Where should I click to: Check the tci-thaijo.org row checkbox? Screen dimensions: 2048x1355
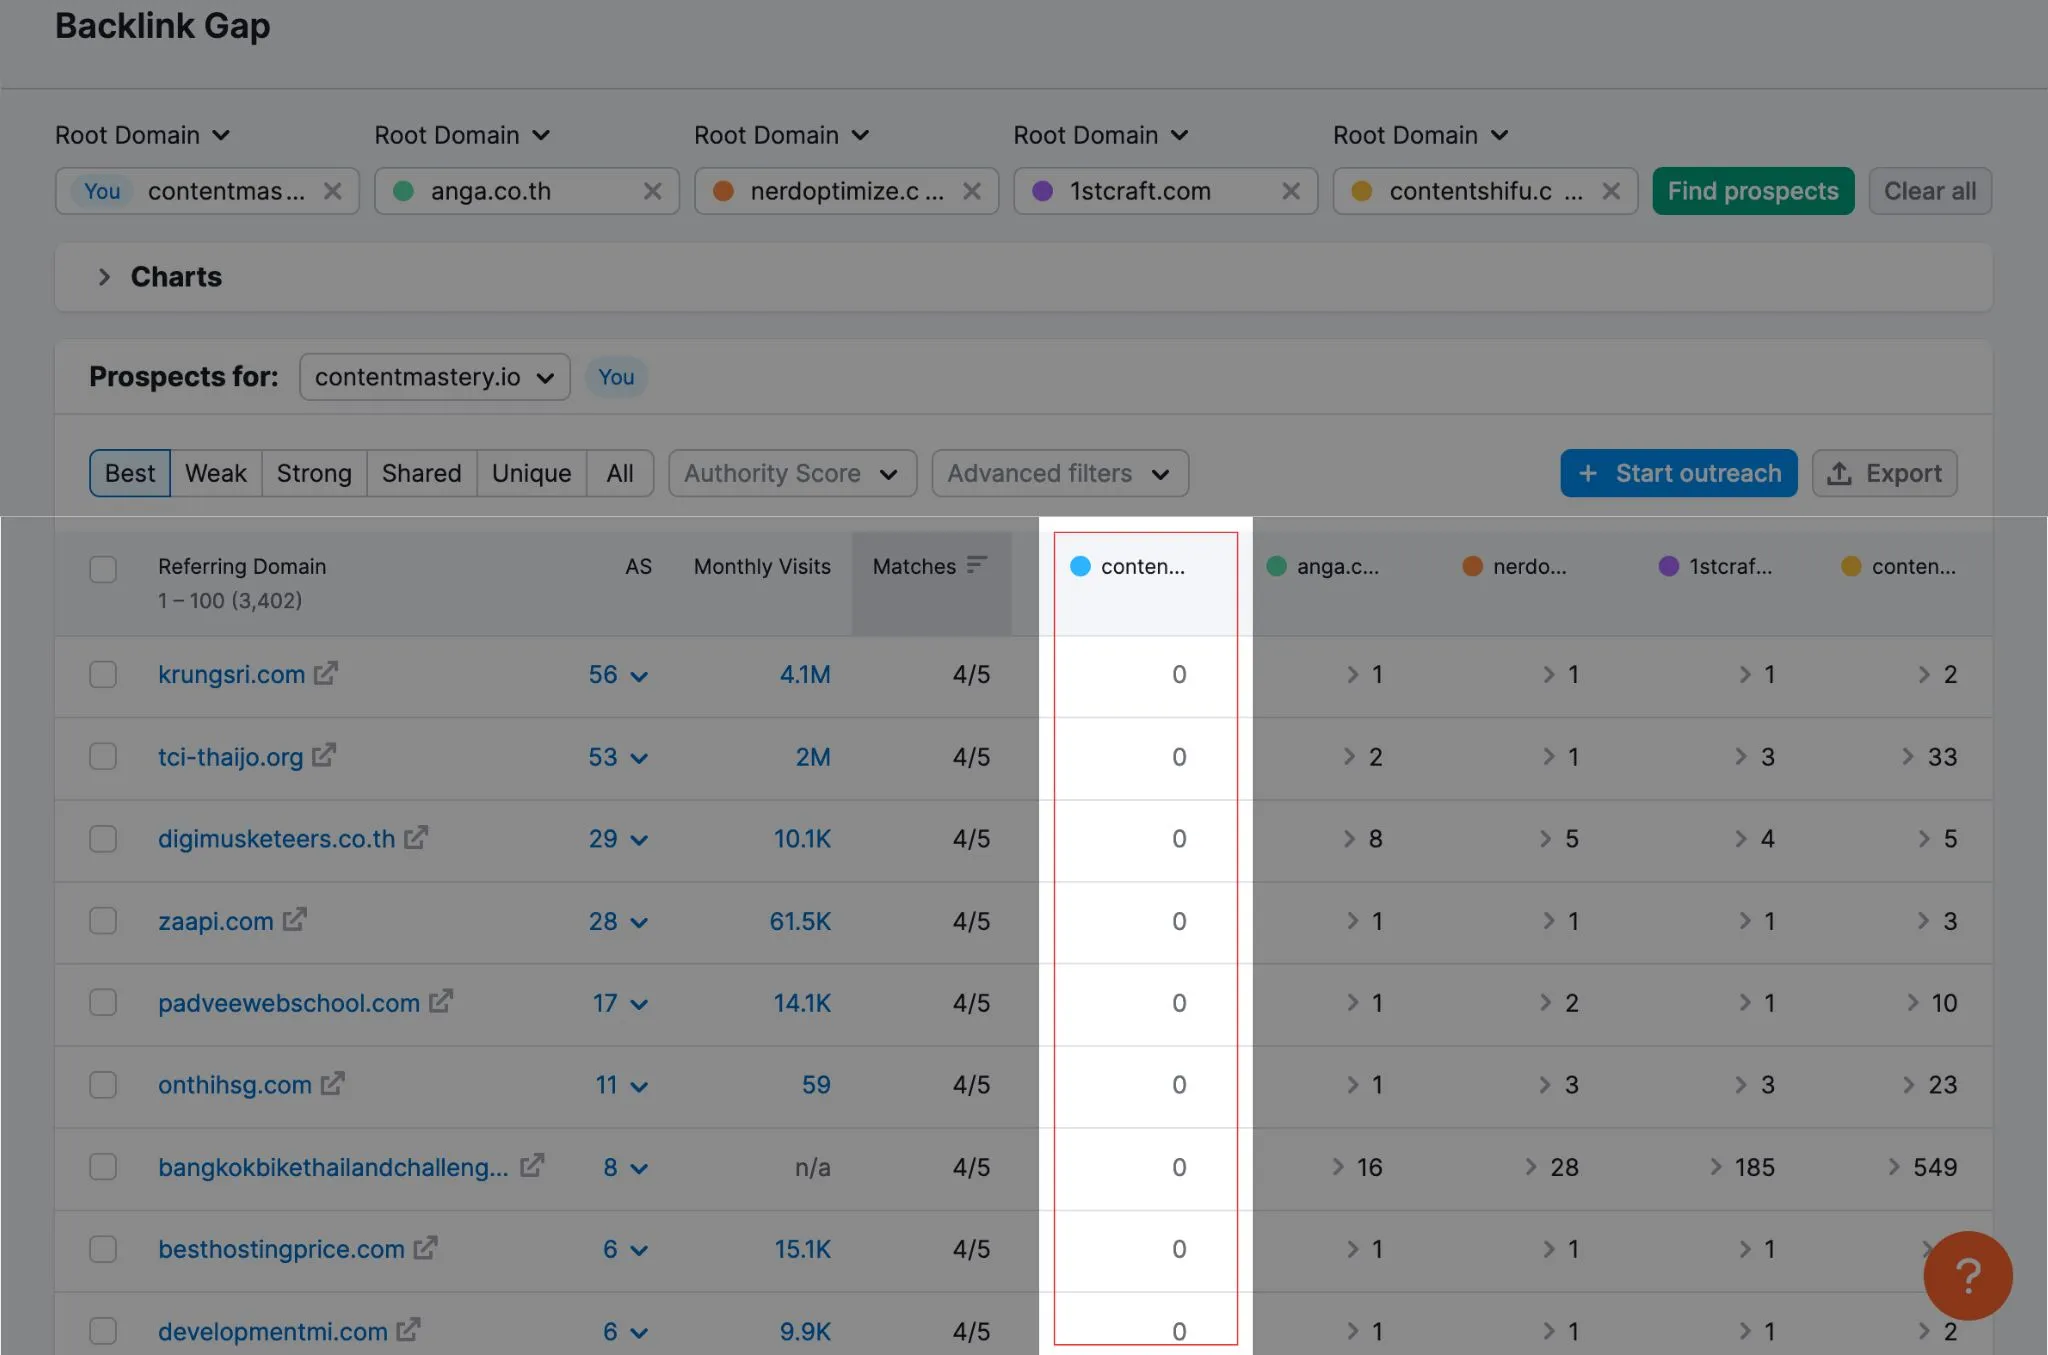tap(103, 756)
